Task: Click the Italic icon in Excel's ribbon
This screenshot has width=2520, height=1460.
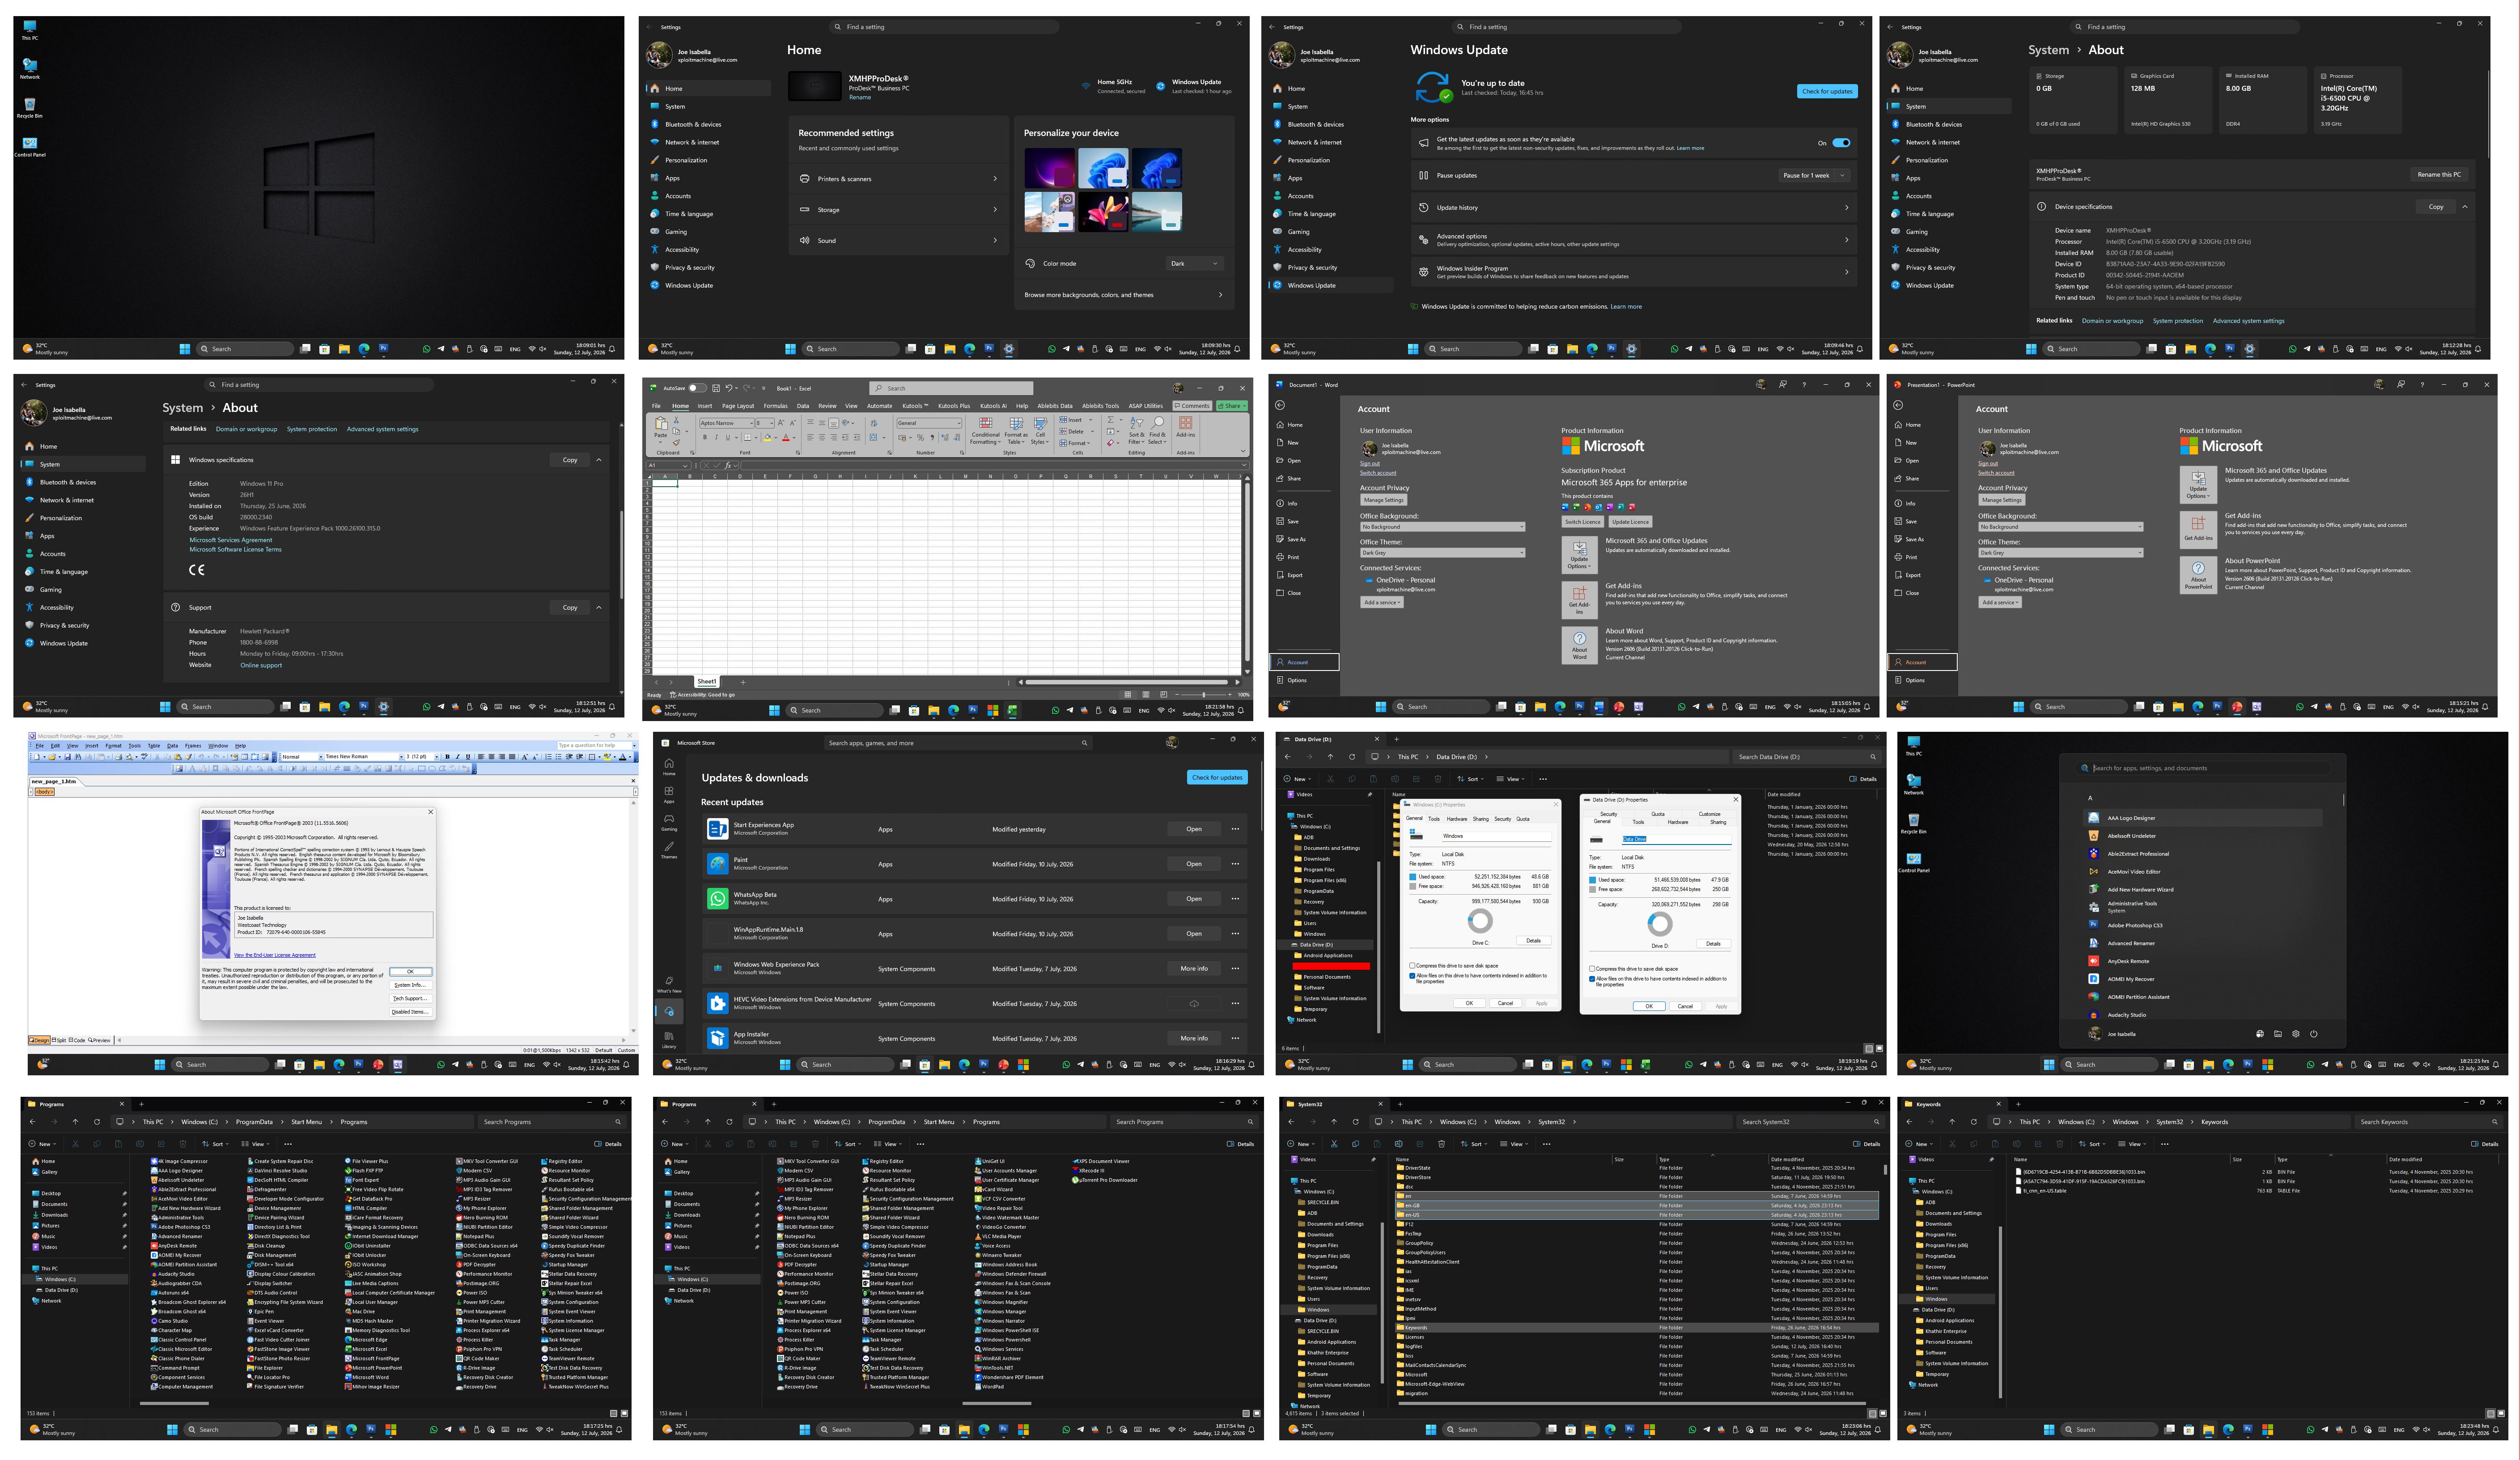Action: point(716,437)
